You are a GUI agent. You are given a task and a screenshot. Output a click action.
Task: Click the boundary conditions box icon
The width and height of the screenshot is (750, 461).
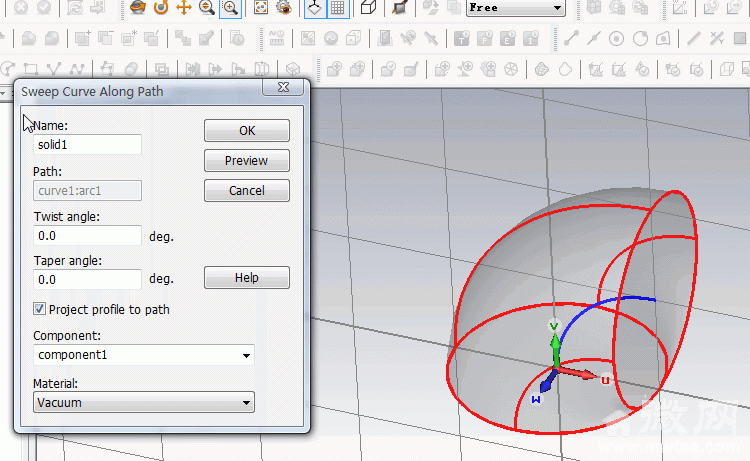click(x=353, y=38)
